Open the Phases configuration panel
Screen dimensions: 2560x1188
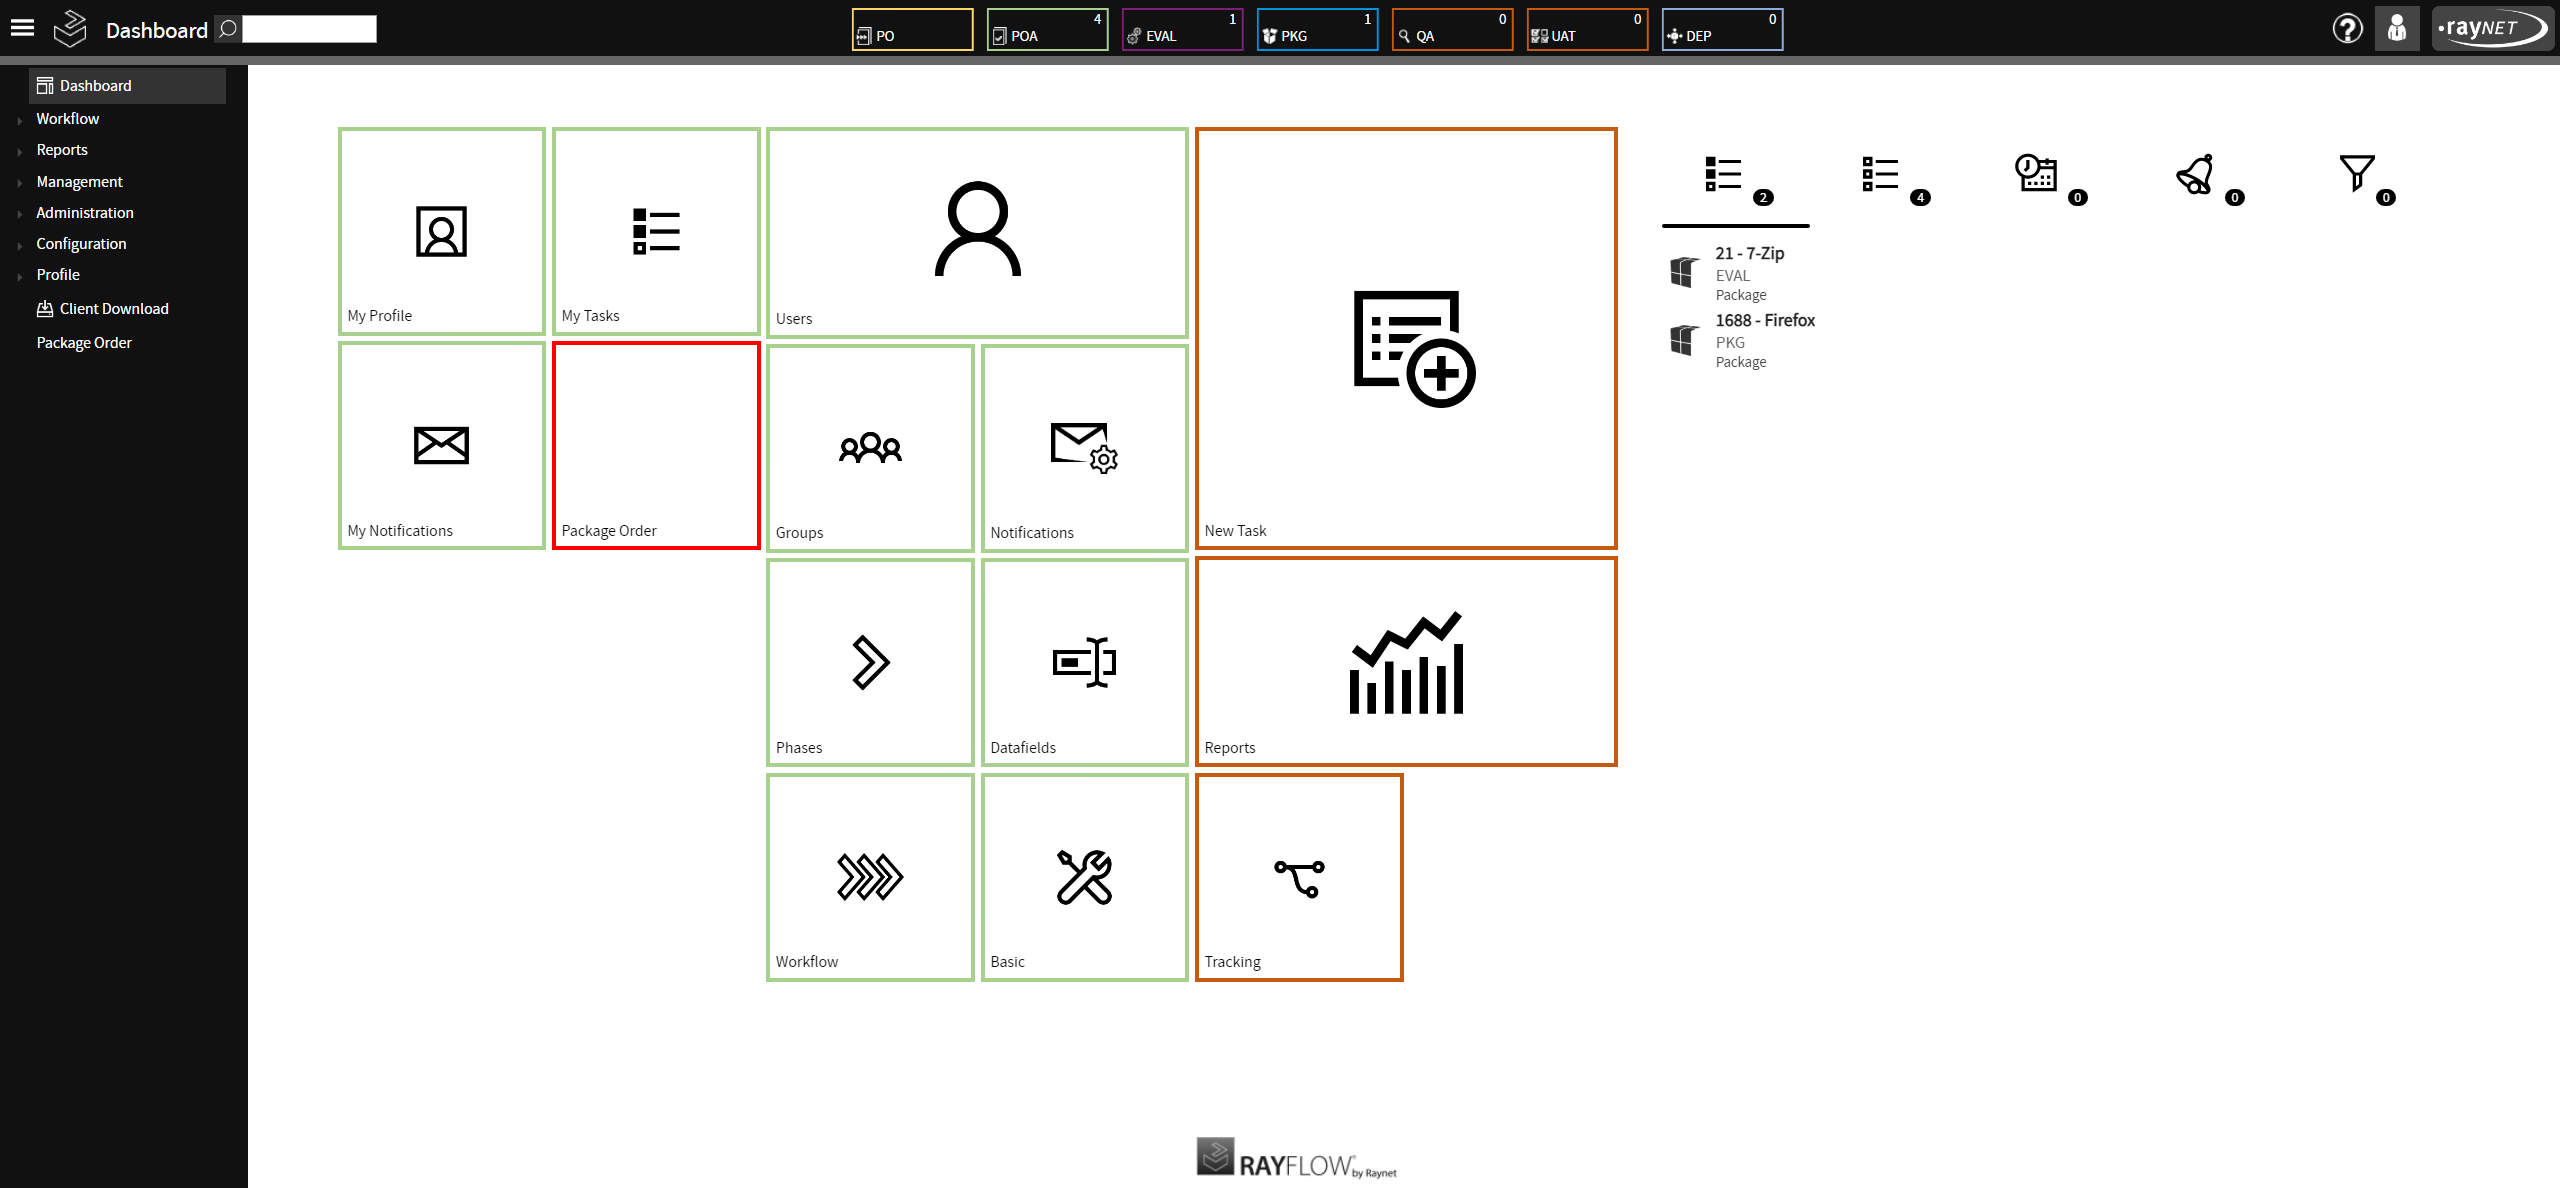[870, 663]
